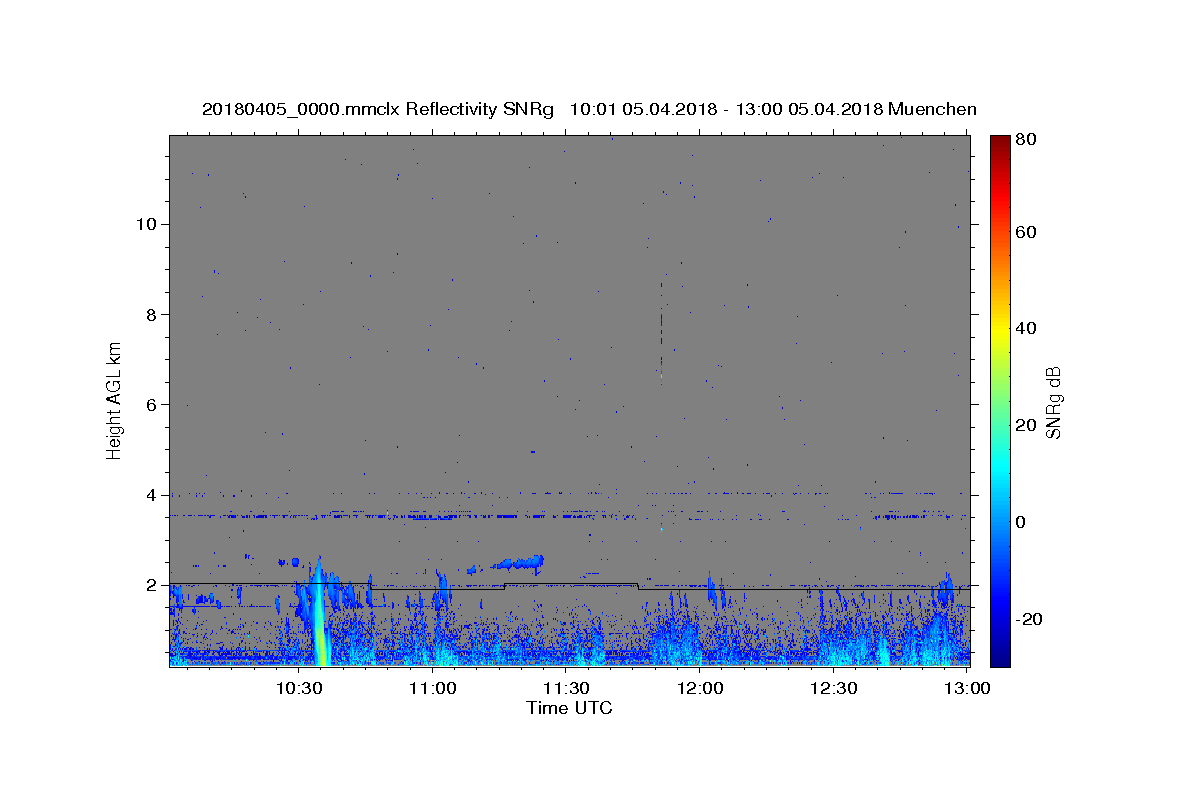This screenshot has height=800, width=1200.
Task: Click the 13:00 time tick label
Action: tap(968, 688)
